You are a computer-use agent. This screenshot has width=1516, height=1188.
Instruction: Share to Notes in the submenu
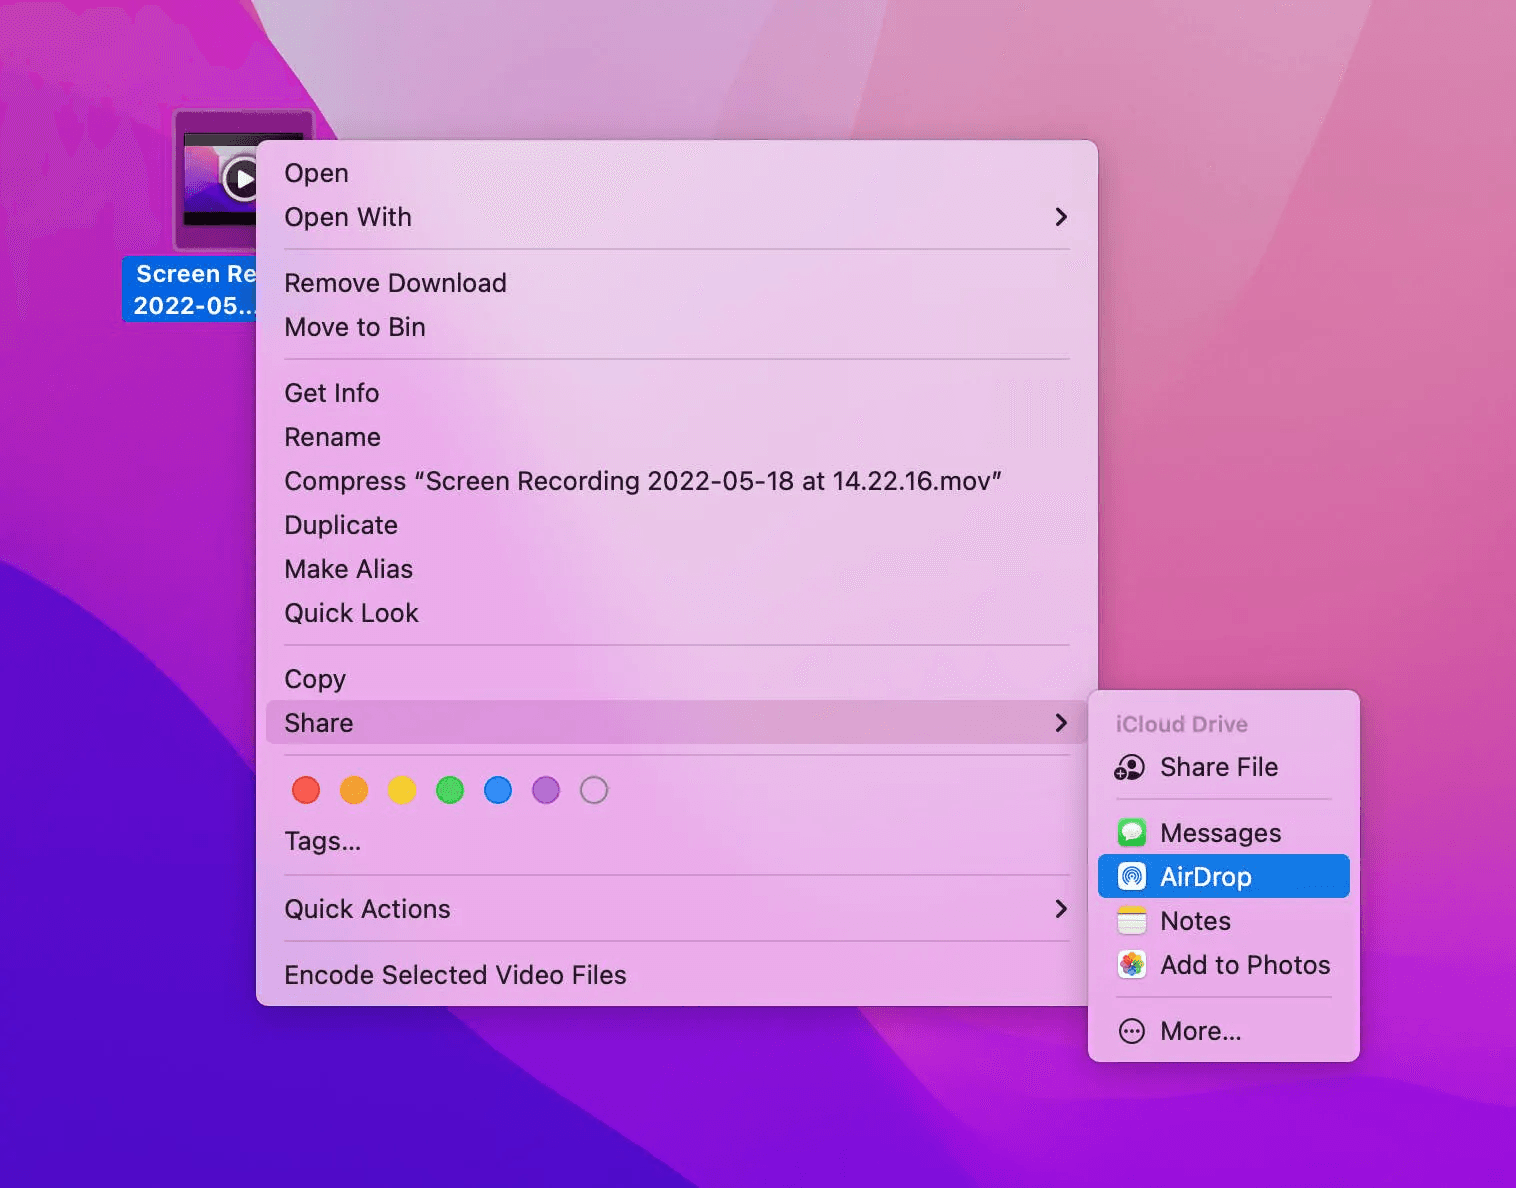[1224, 920]
